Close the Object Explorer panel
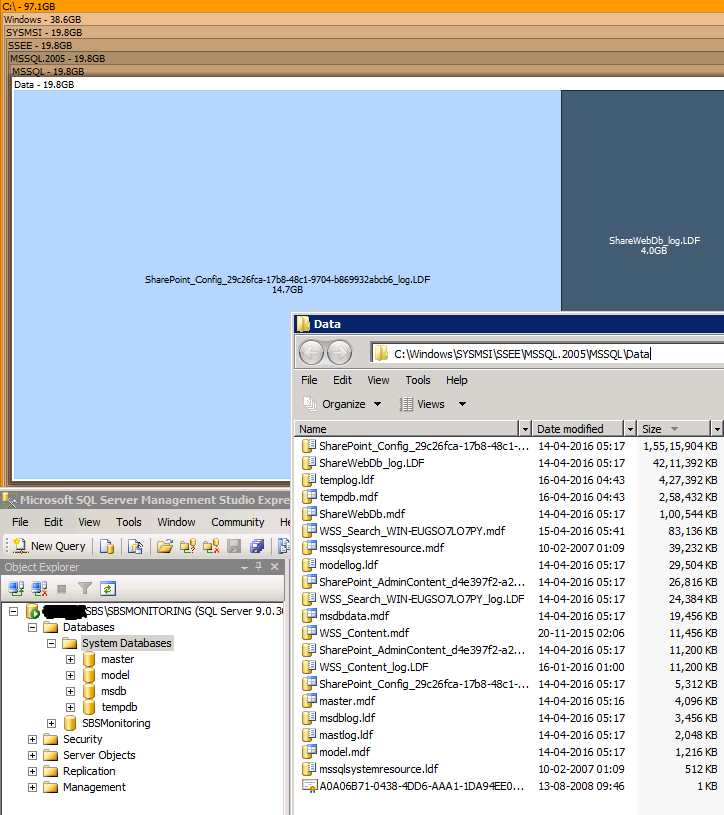The height and width of the screenshot is (815, 724). point(274,567)
